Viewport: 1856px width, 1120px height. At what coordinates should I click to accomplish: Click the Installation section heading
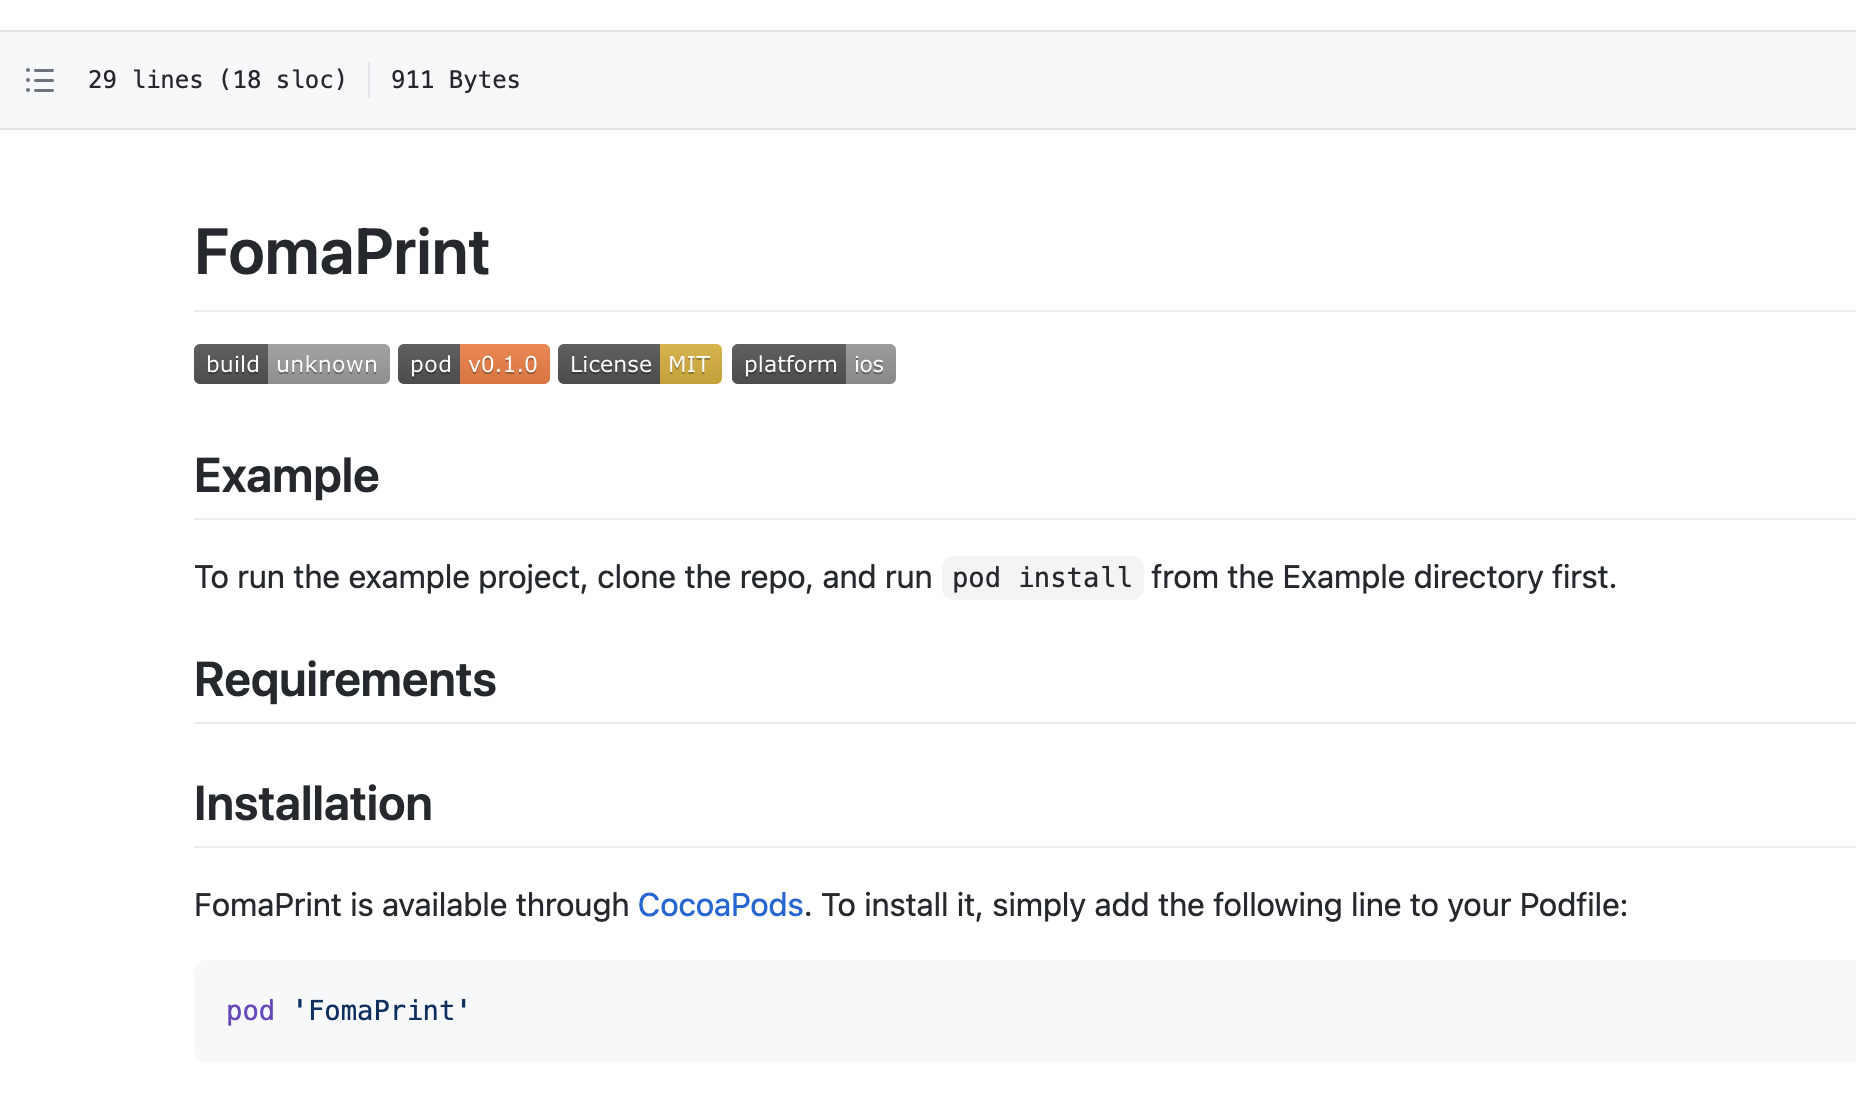[x=313, y=804]
